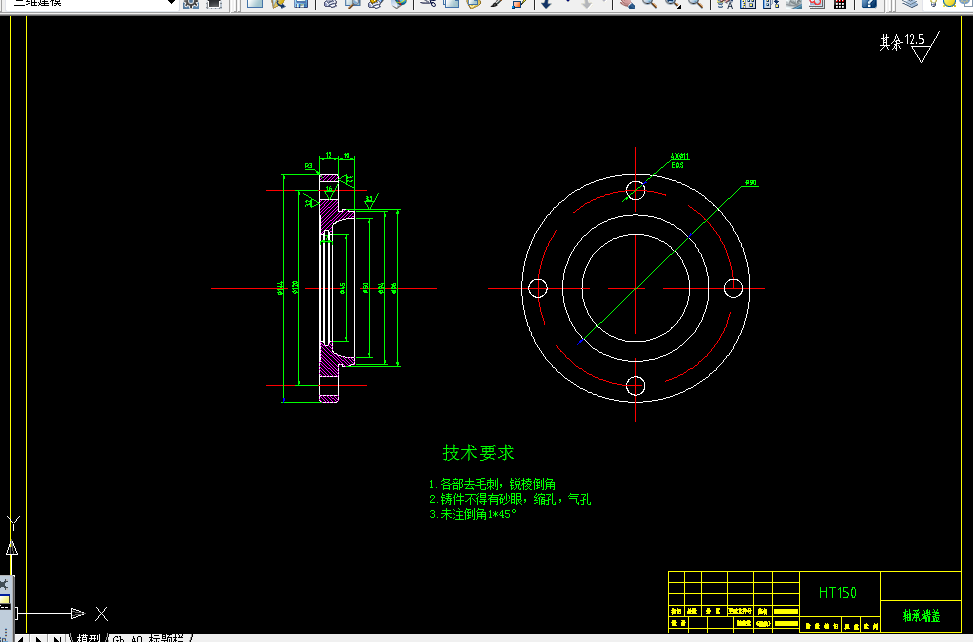Go to first layout tab arrow
The image size is (973, 642).
(20, 638)
